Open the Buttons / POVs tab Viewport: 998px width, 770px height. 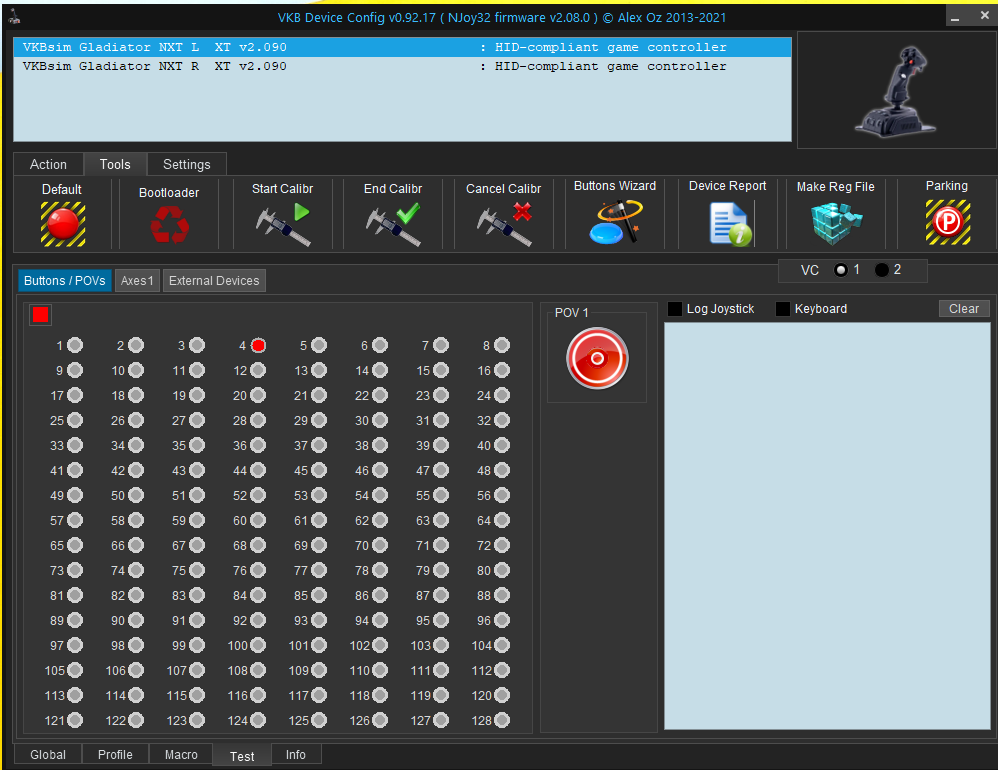pyautogui.click(x=65, y=281)
